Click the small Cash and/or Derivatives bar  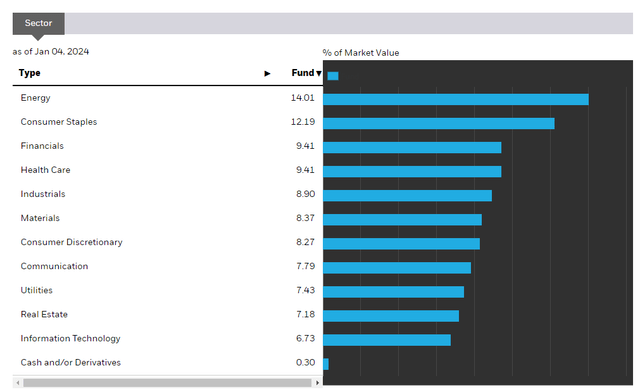(326, 364)
